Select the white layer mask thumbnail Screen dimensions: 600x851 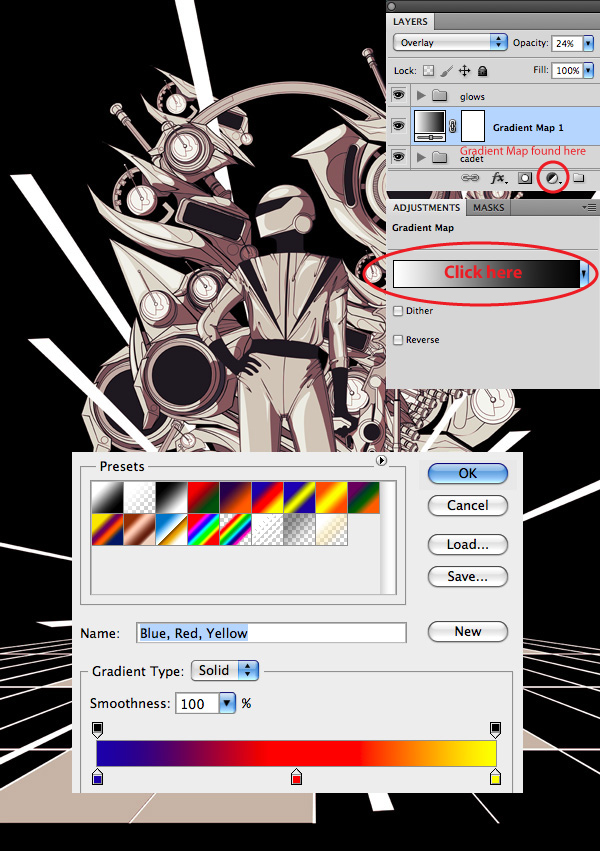(x=473, y=126)
